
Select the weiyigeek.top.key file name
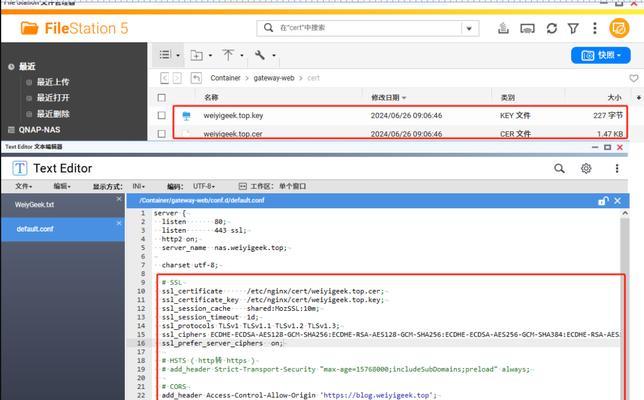233,115
